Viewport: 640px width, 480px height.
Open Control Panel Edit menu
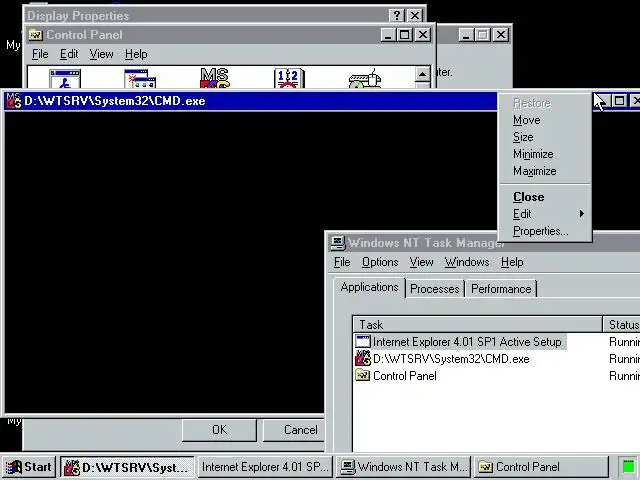(69, 54)
